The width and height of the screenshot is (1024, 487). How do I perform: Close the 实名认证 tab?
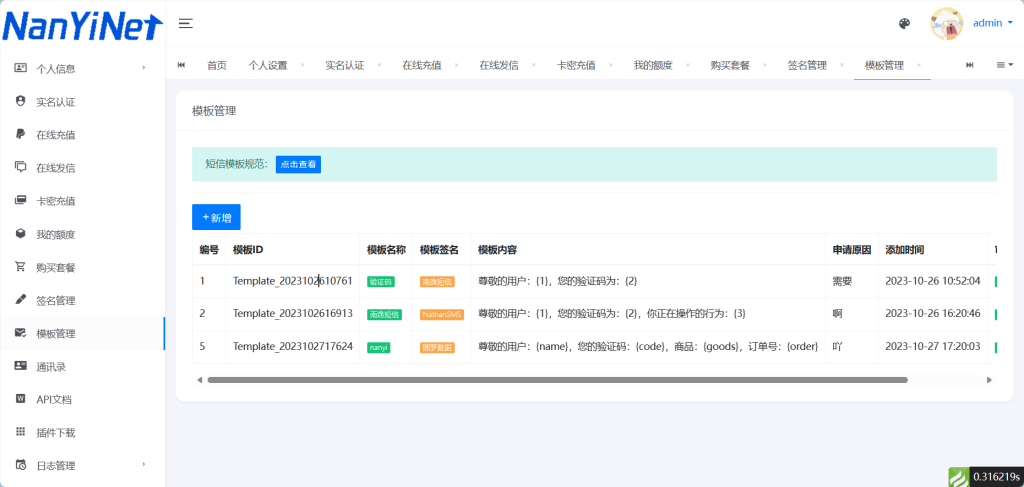[x=379, y=65]
